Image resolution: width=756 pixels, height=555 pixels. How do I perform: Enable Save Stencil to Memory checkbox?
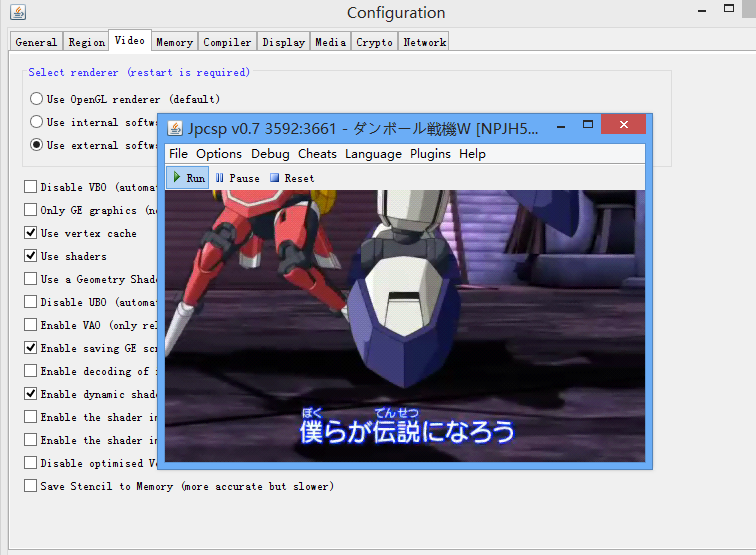(x=31, y=486)
